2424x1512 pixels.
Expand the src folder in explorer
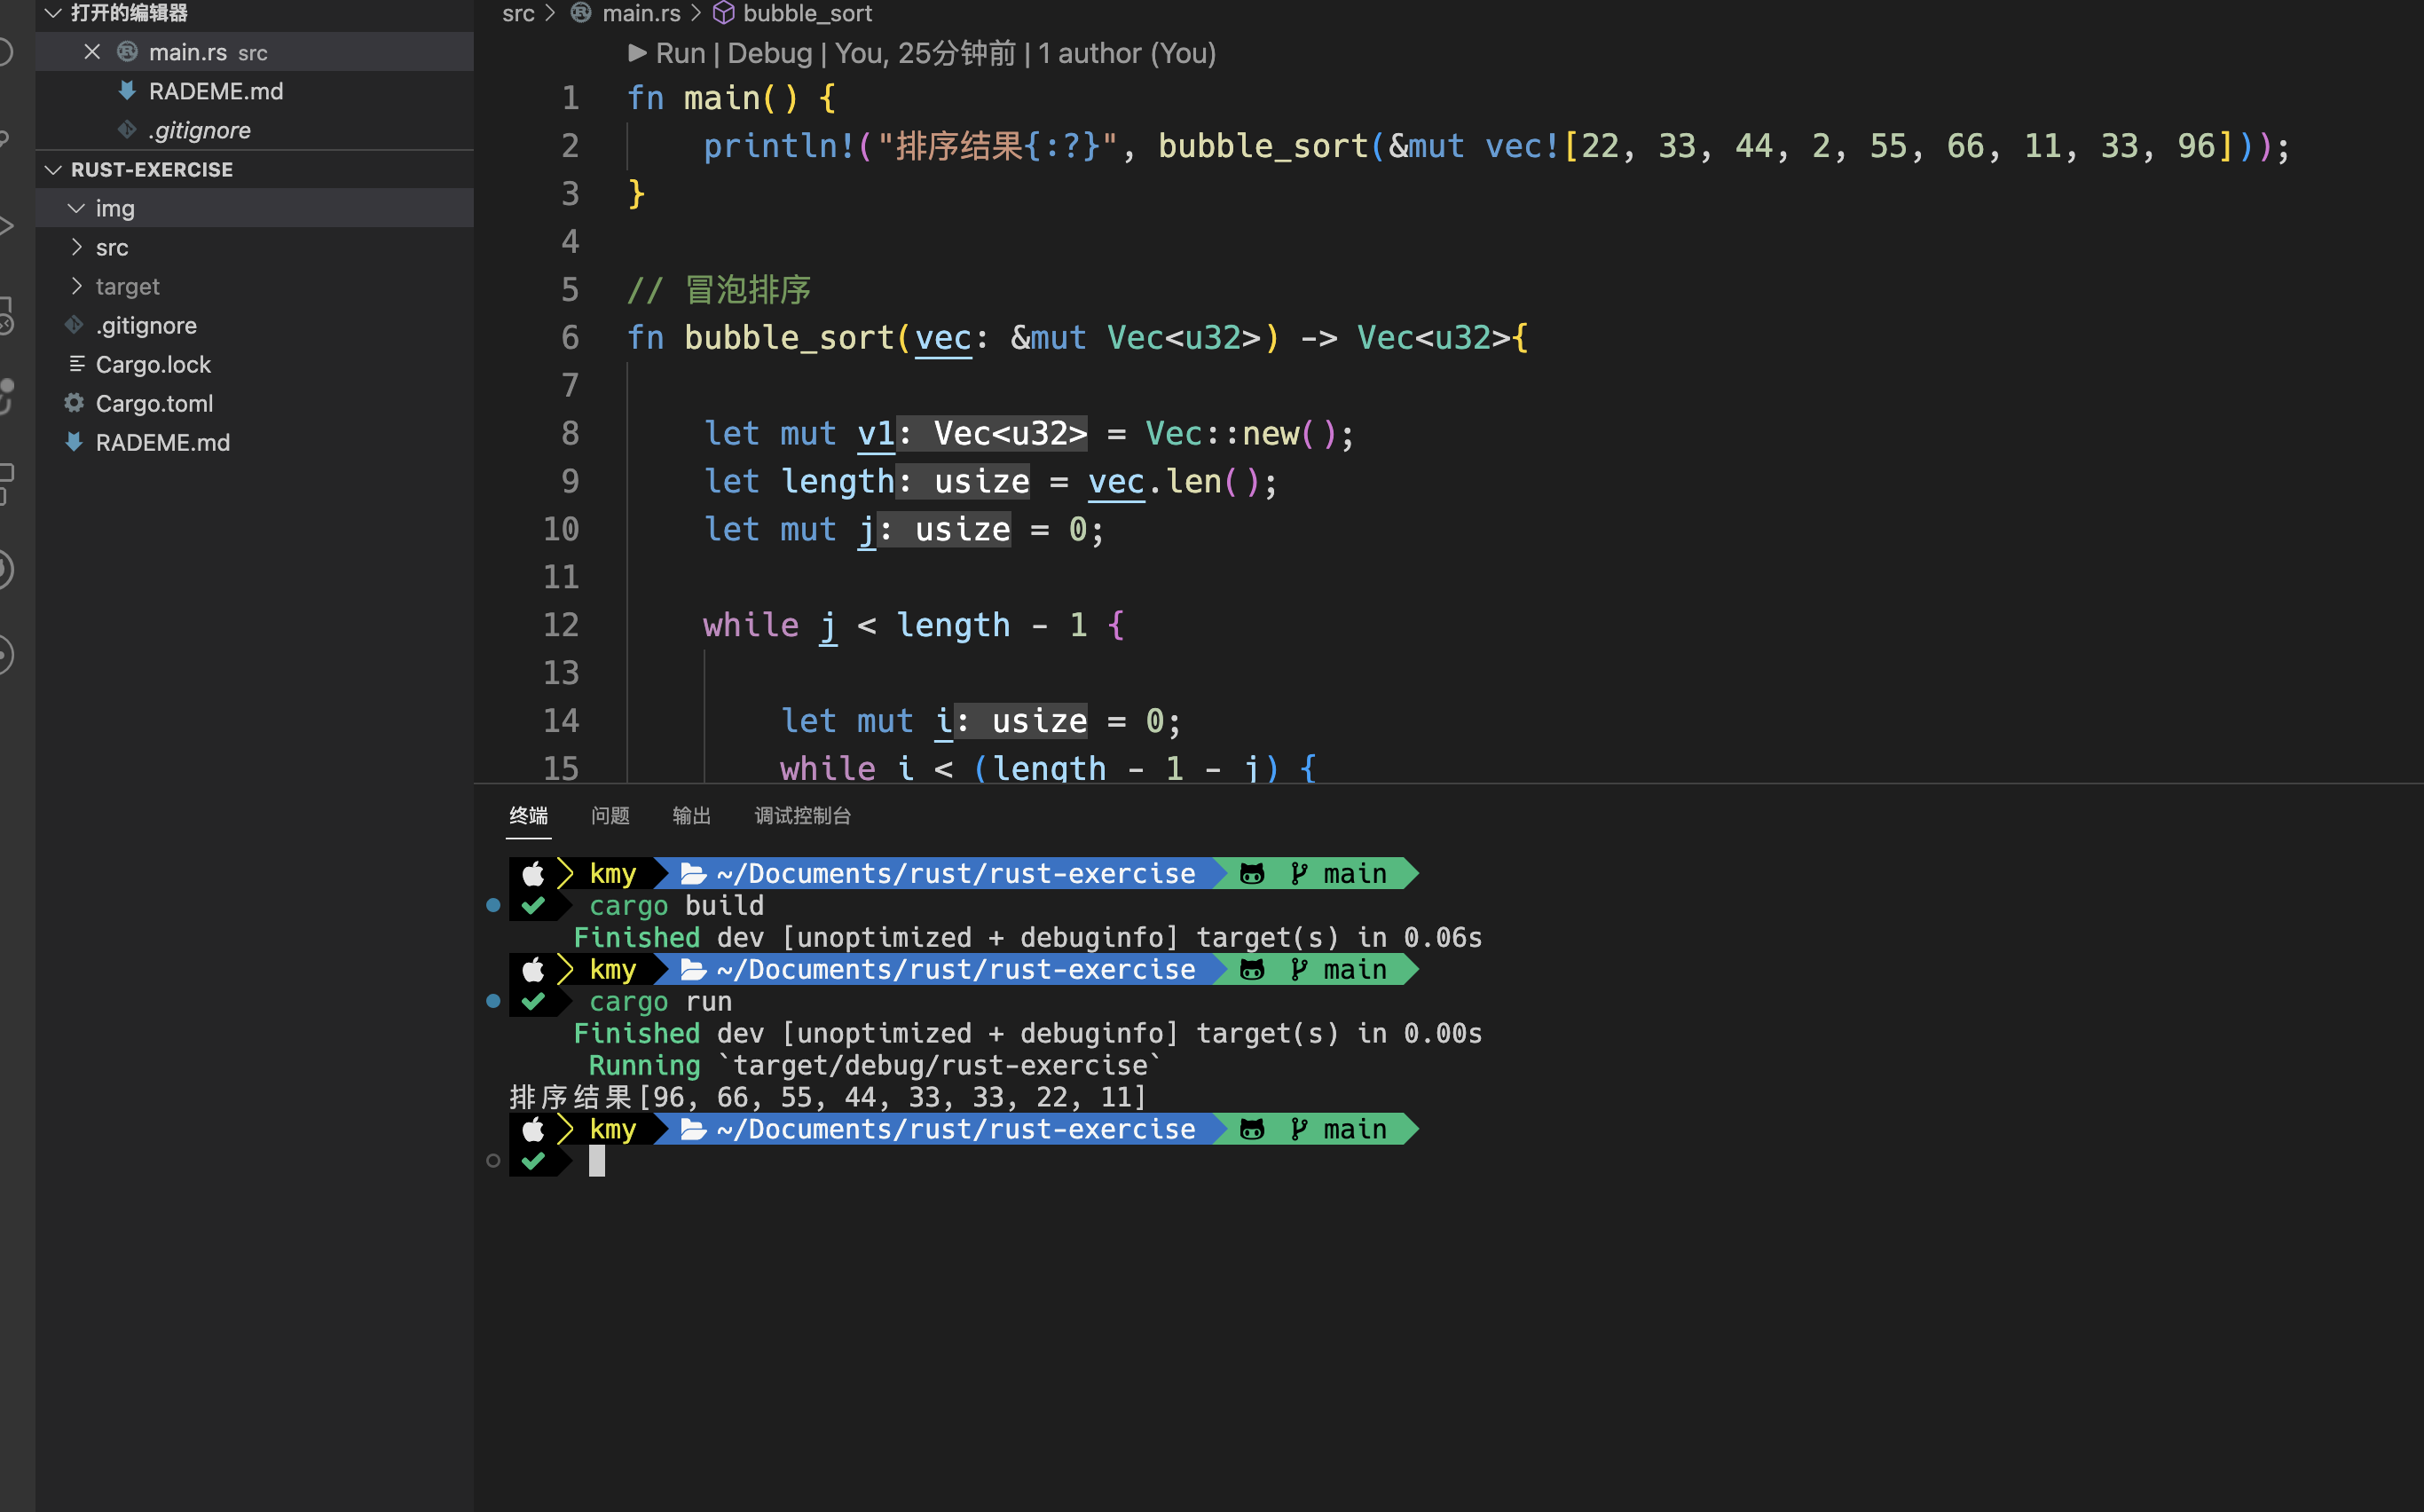[x=76, y=247]
